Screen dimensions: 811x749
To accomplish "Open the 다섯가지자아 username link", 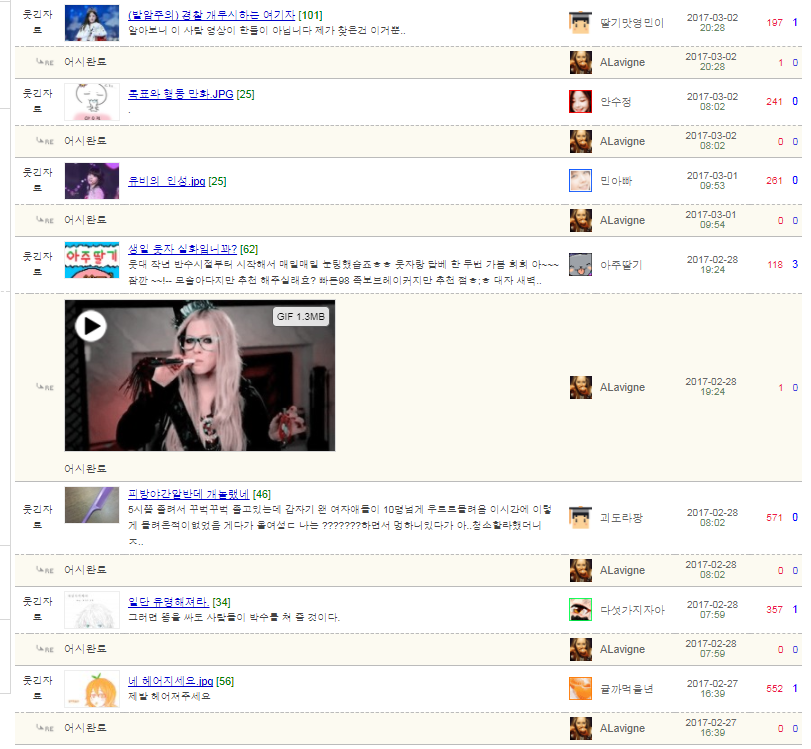I will [632, 610].
